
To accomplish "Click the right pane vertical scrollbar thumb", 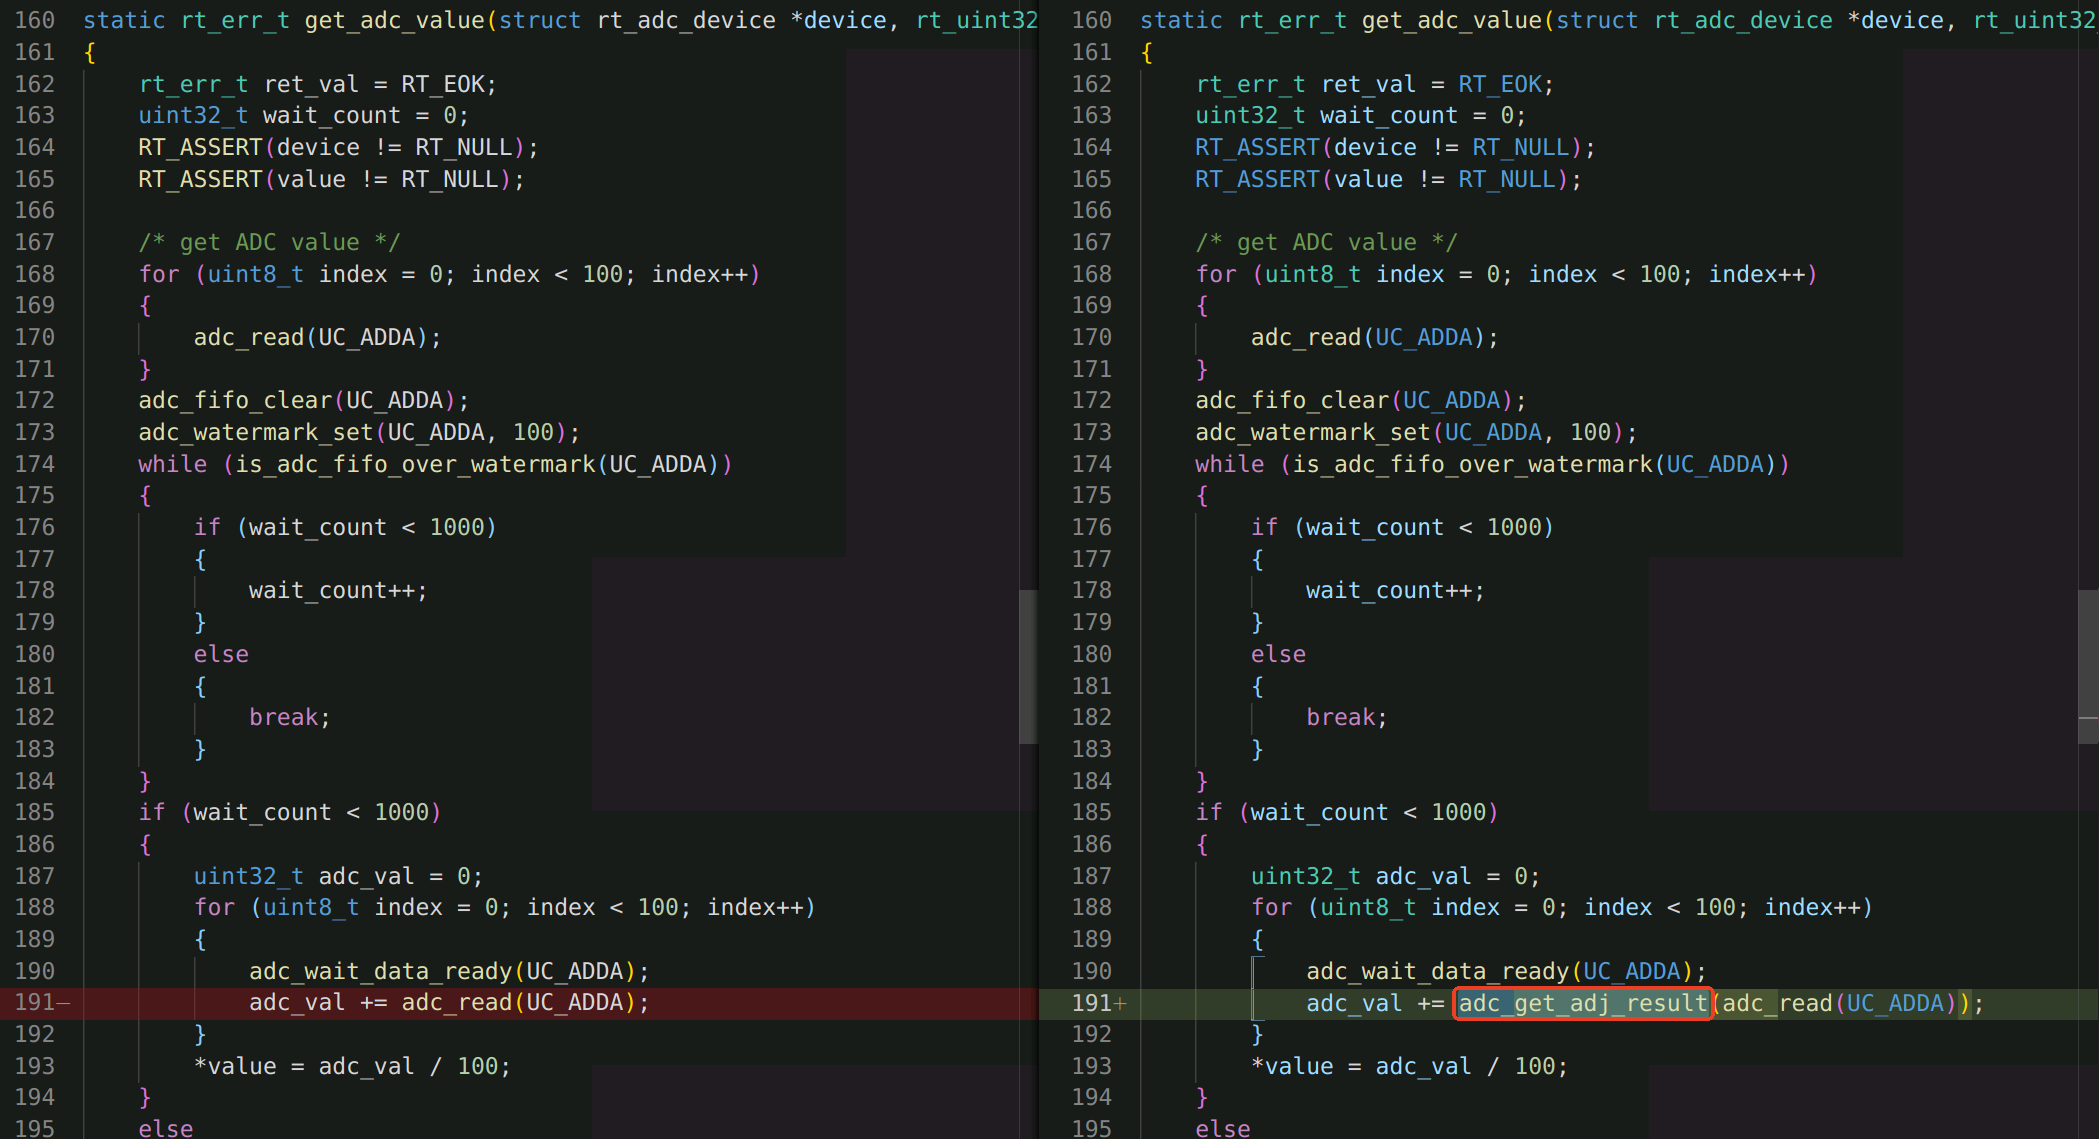I will pyautogui.click(x=2087, y=666).
